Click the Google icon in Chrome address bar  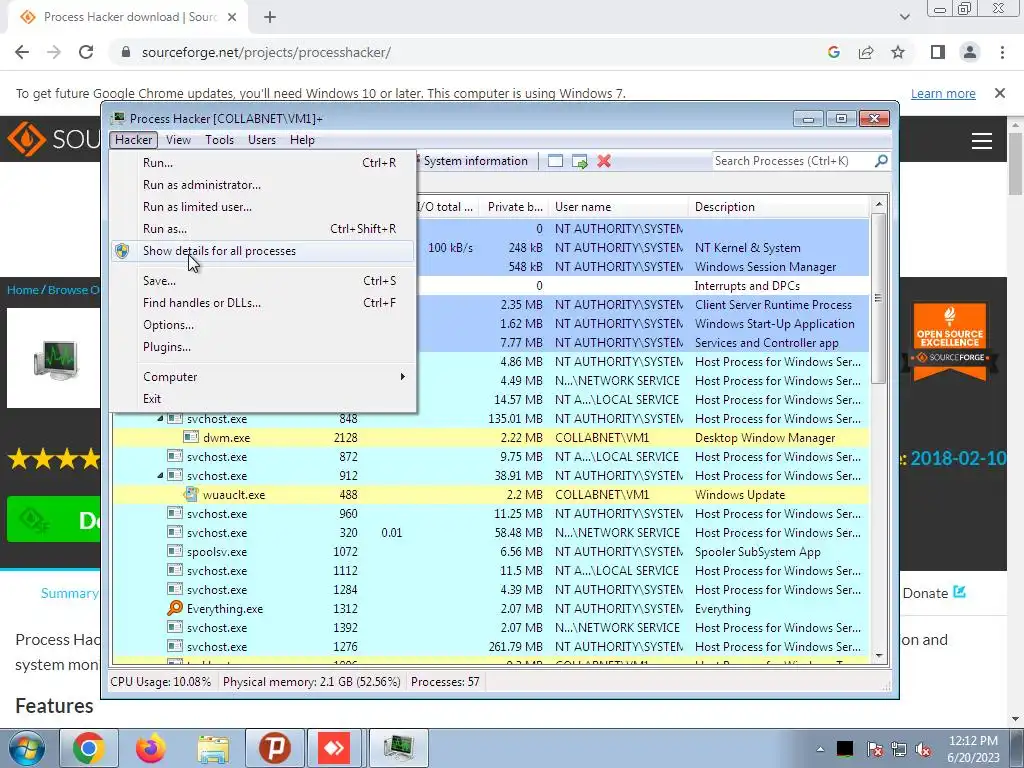click(x=833, y=52)
